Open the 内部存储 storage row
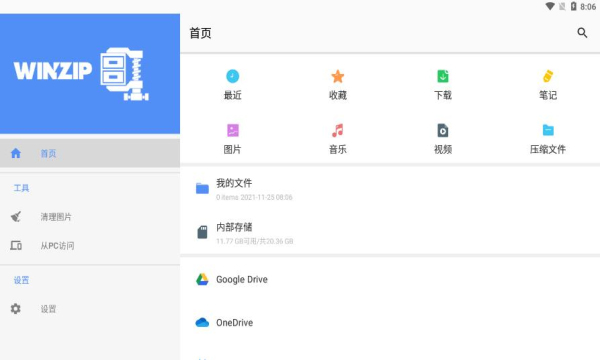 [390, 233]
